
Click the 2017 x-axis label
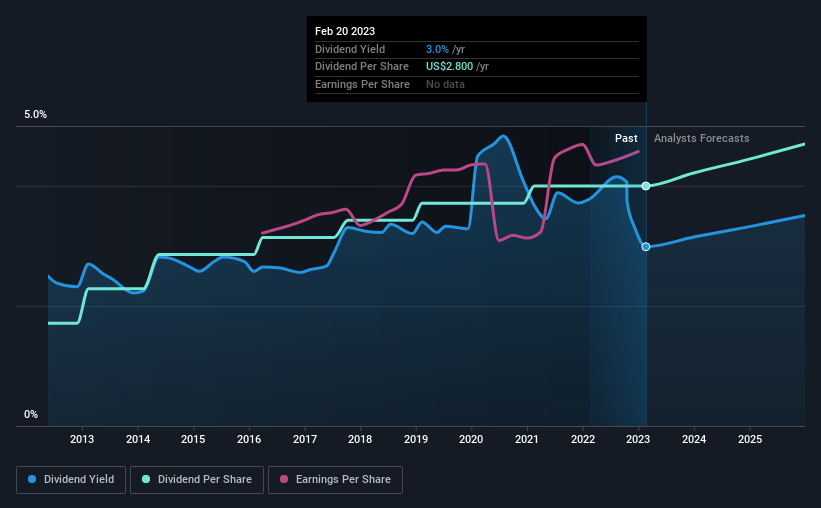305,439
